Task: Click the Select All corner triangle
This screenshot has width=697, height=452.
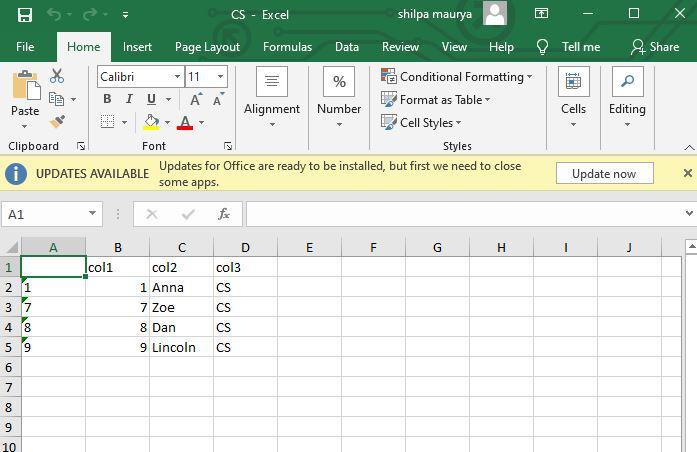Action: click(x=11, y=247)
